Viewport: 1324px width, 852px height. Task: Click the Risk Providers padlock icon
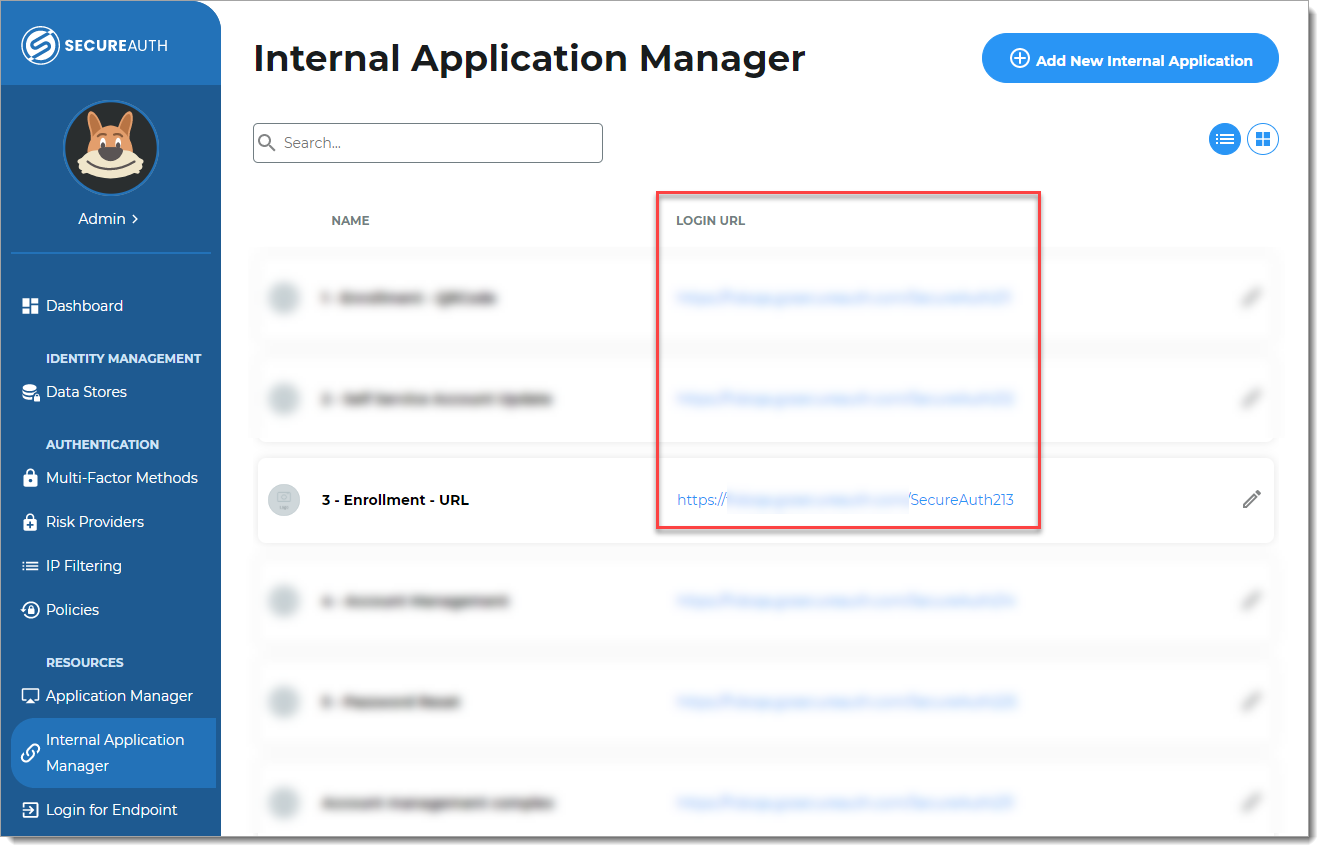pyautogui.click(x=30, y=522)
